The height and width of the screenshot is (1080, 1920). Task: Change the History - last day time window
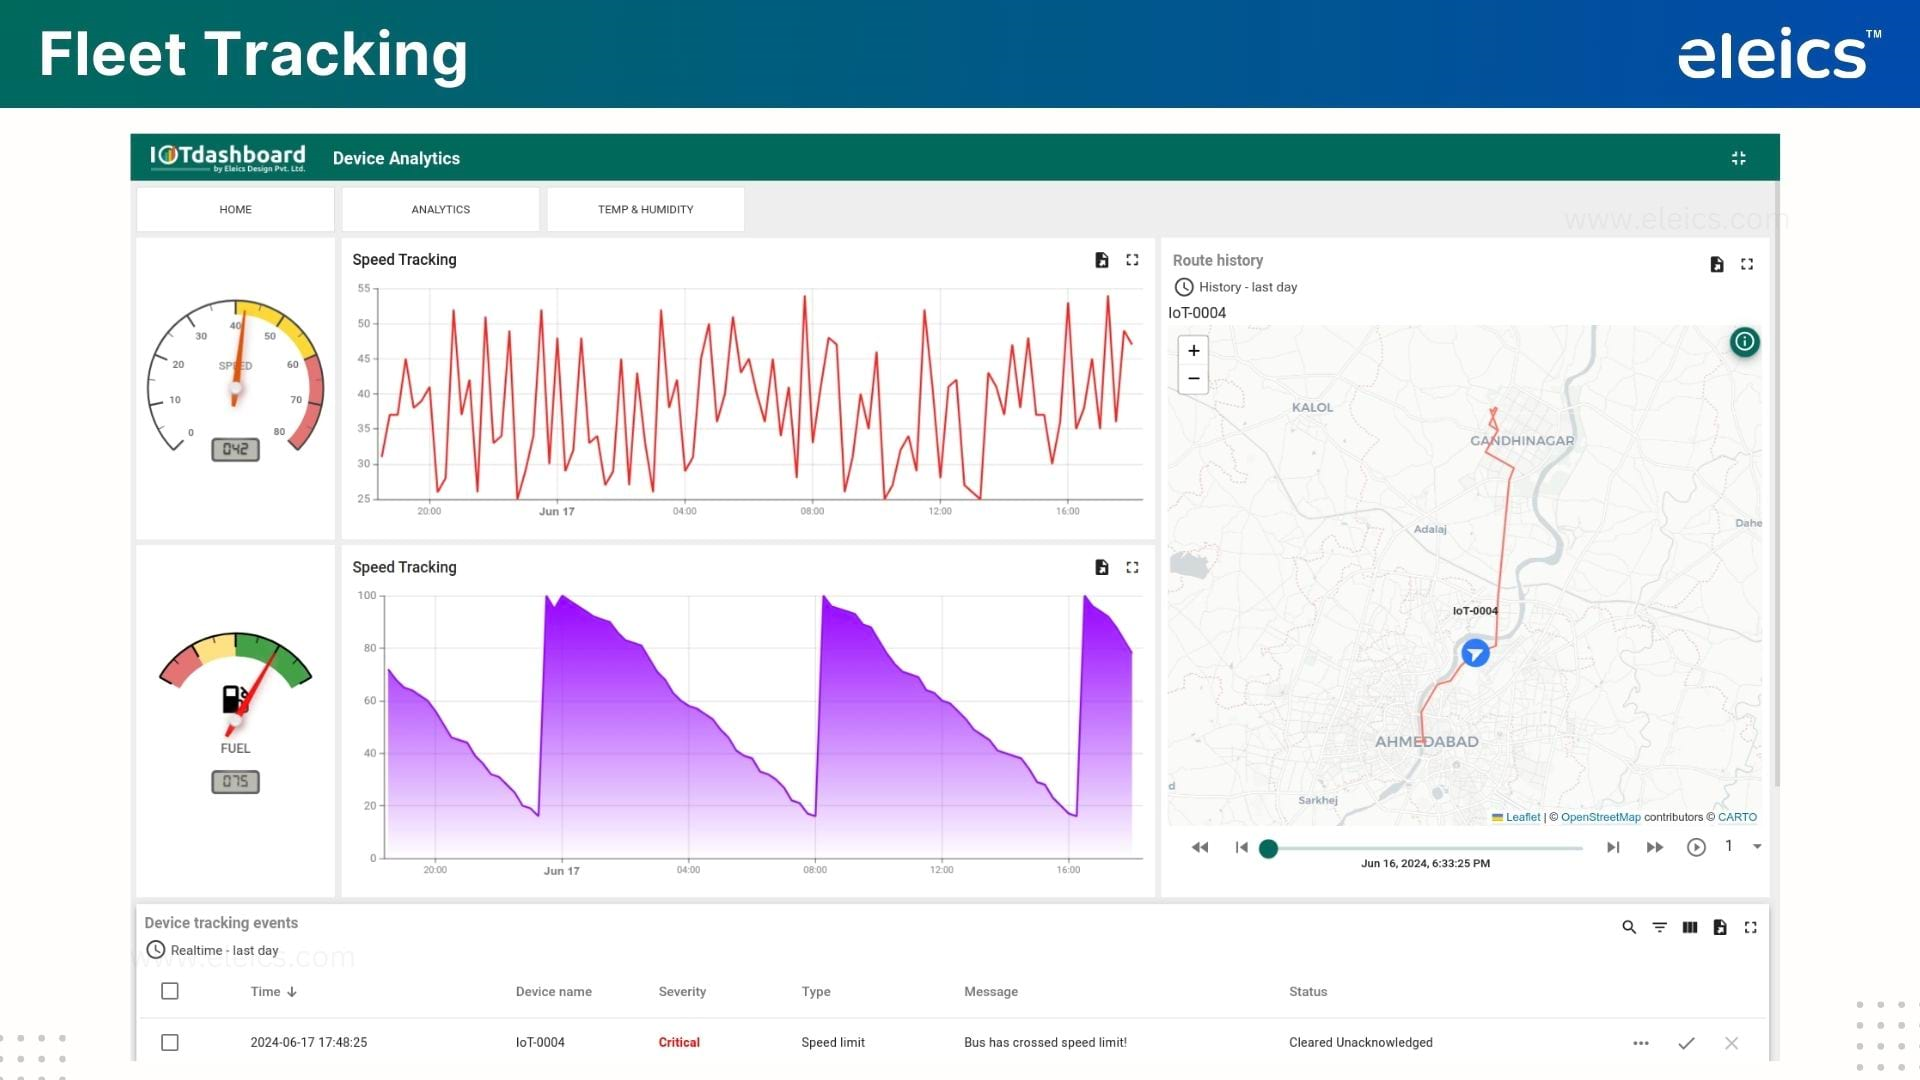coord(1236,287)
